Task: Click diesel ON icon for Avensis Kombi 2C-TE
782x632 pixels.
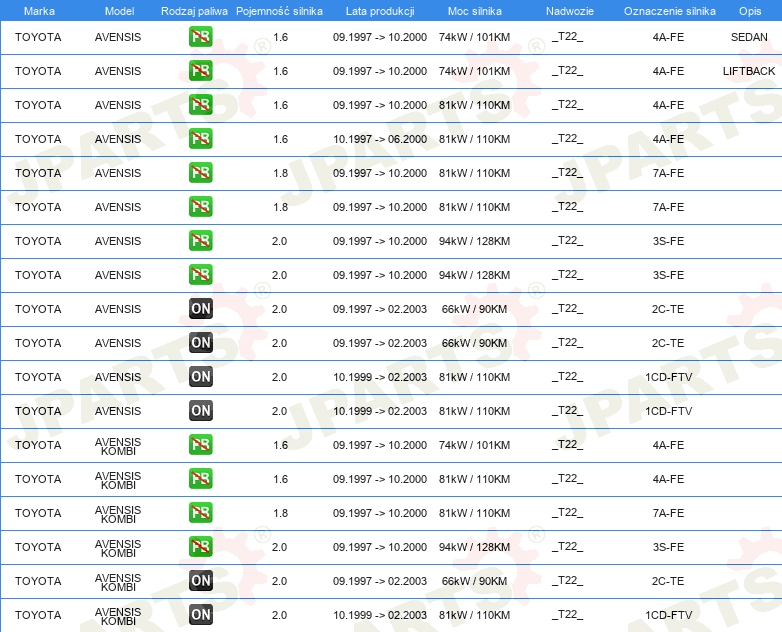Action: [x=200, y=580]
